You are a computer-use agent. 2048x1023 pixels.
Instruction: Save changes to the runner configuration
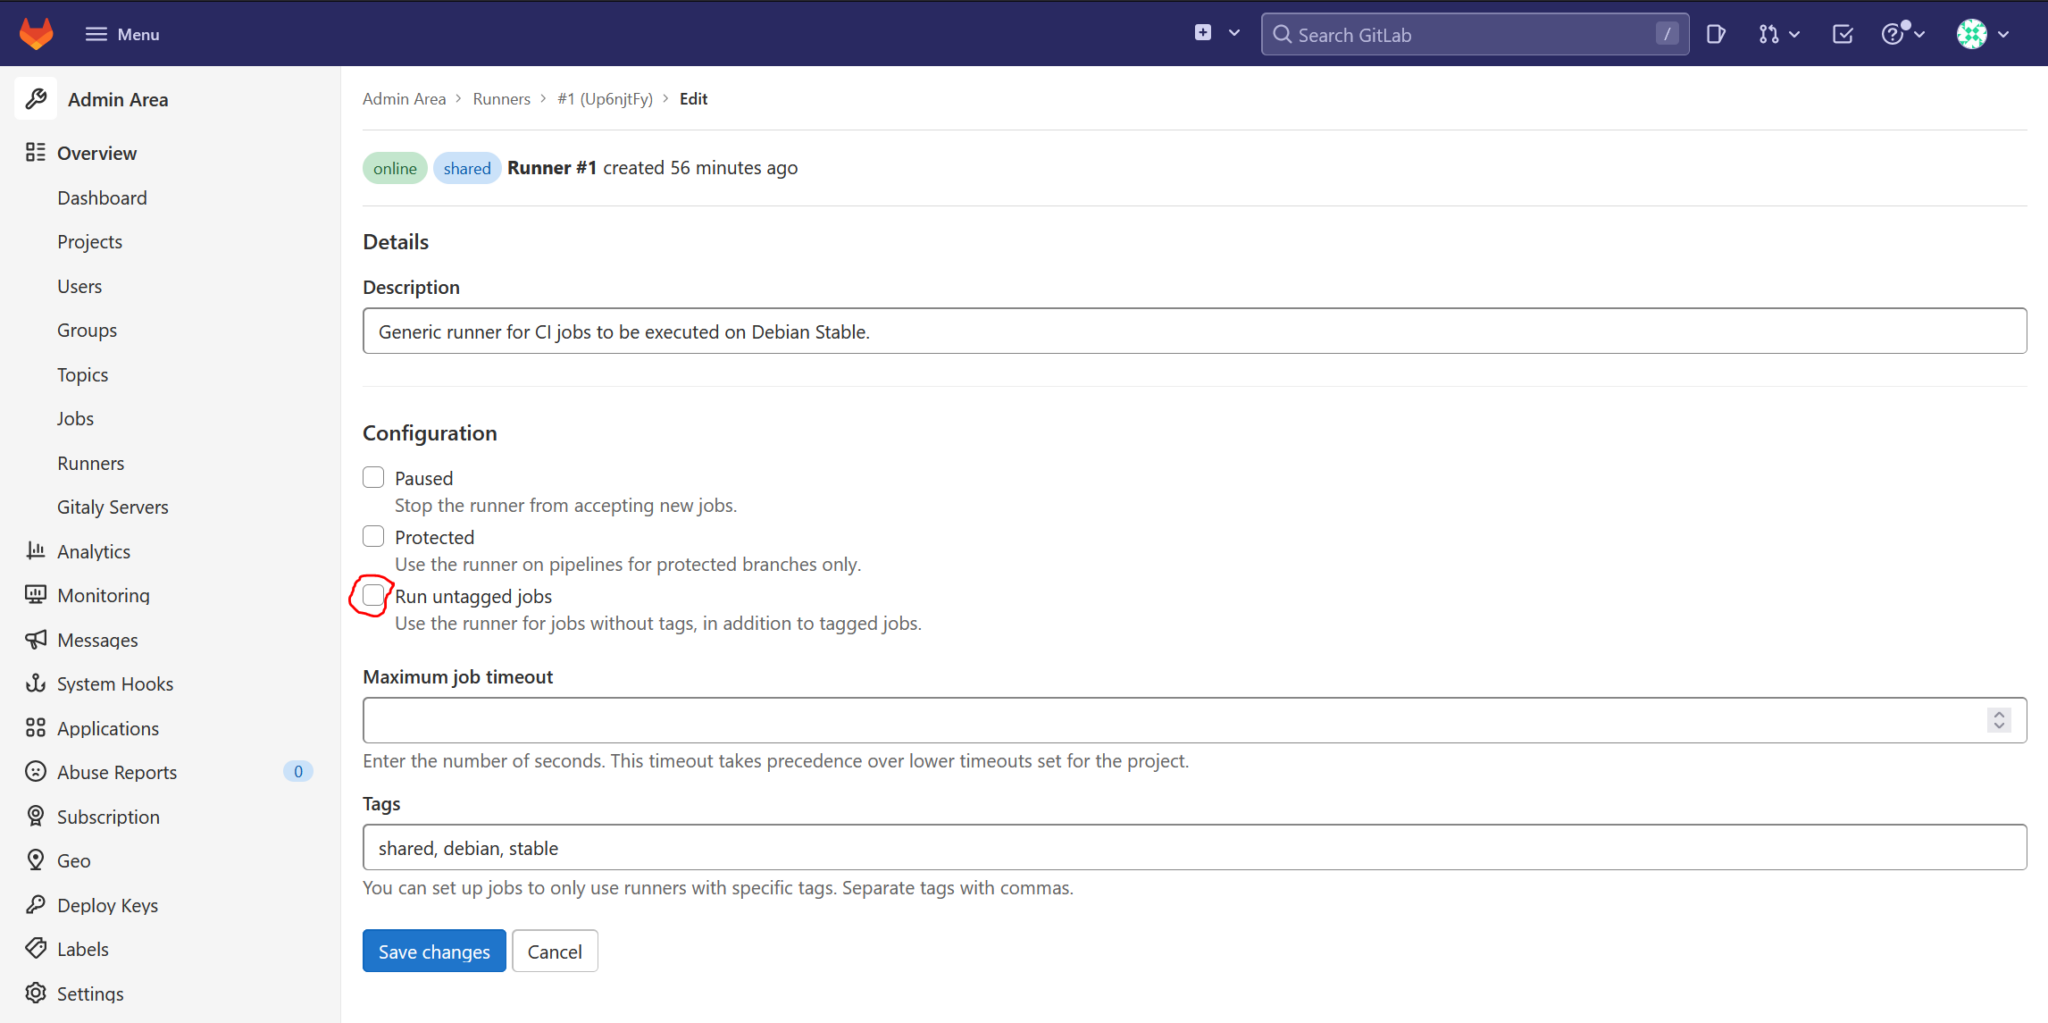point(433,950)
